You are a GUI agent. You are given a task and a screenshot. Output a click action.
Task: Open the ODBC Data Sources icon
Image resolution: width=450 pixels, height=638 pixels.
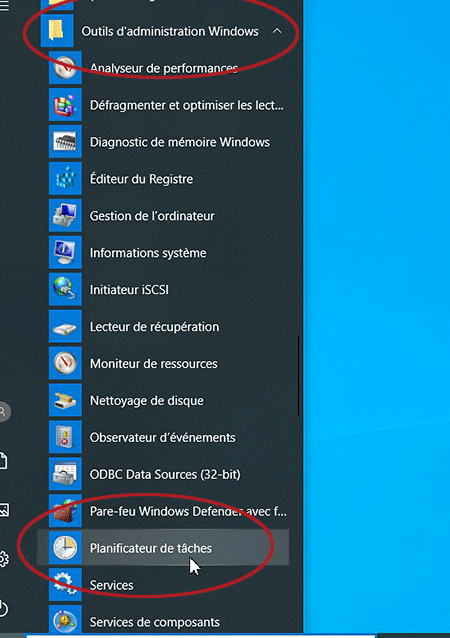coord(65,474)
